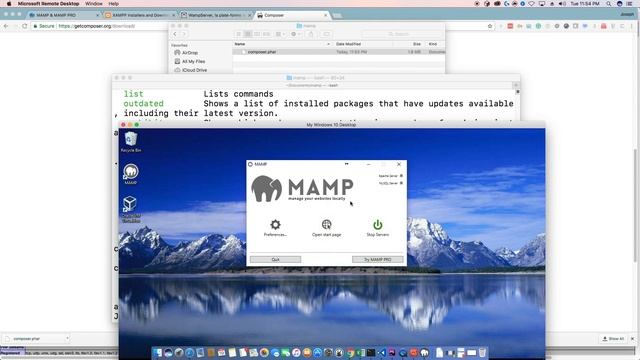Select Finder icon view button
The width and height of the screenshot is (640, 360).
click(x=239, y=34)
